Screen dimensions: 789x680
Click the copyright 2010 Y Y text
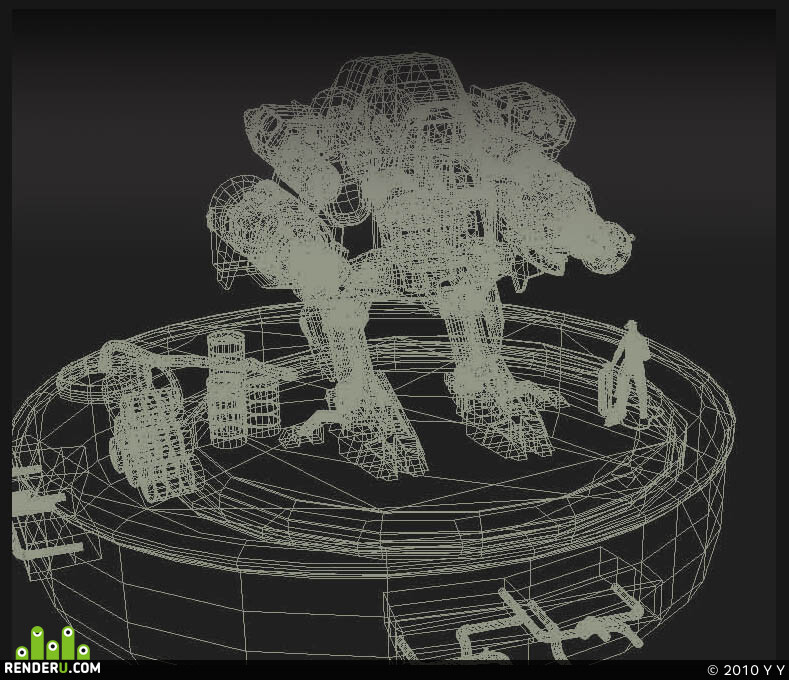pyautogui.click(x=746, y=670)
